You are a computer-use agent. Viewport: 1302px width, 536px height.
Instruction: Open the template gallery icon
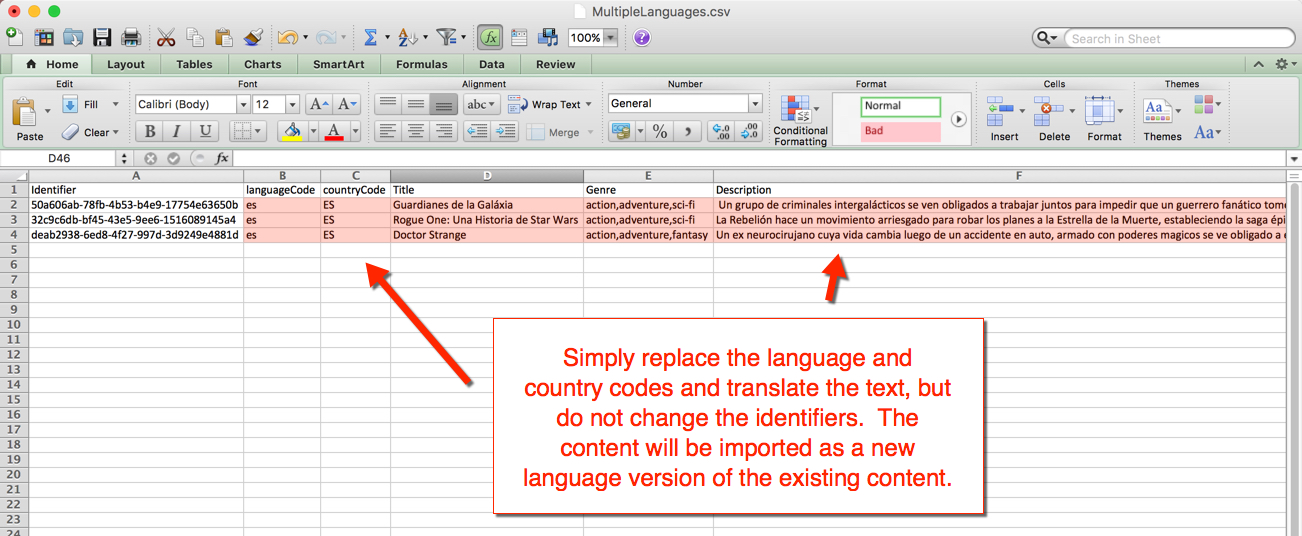pos(44,37)
